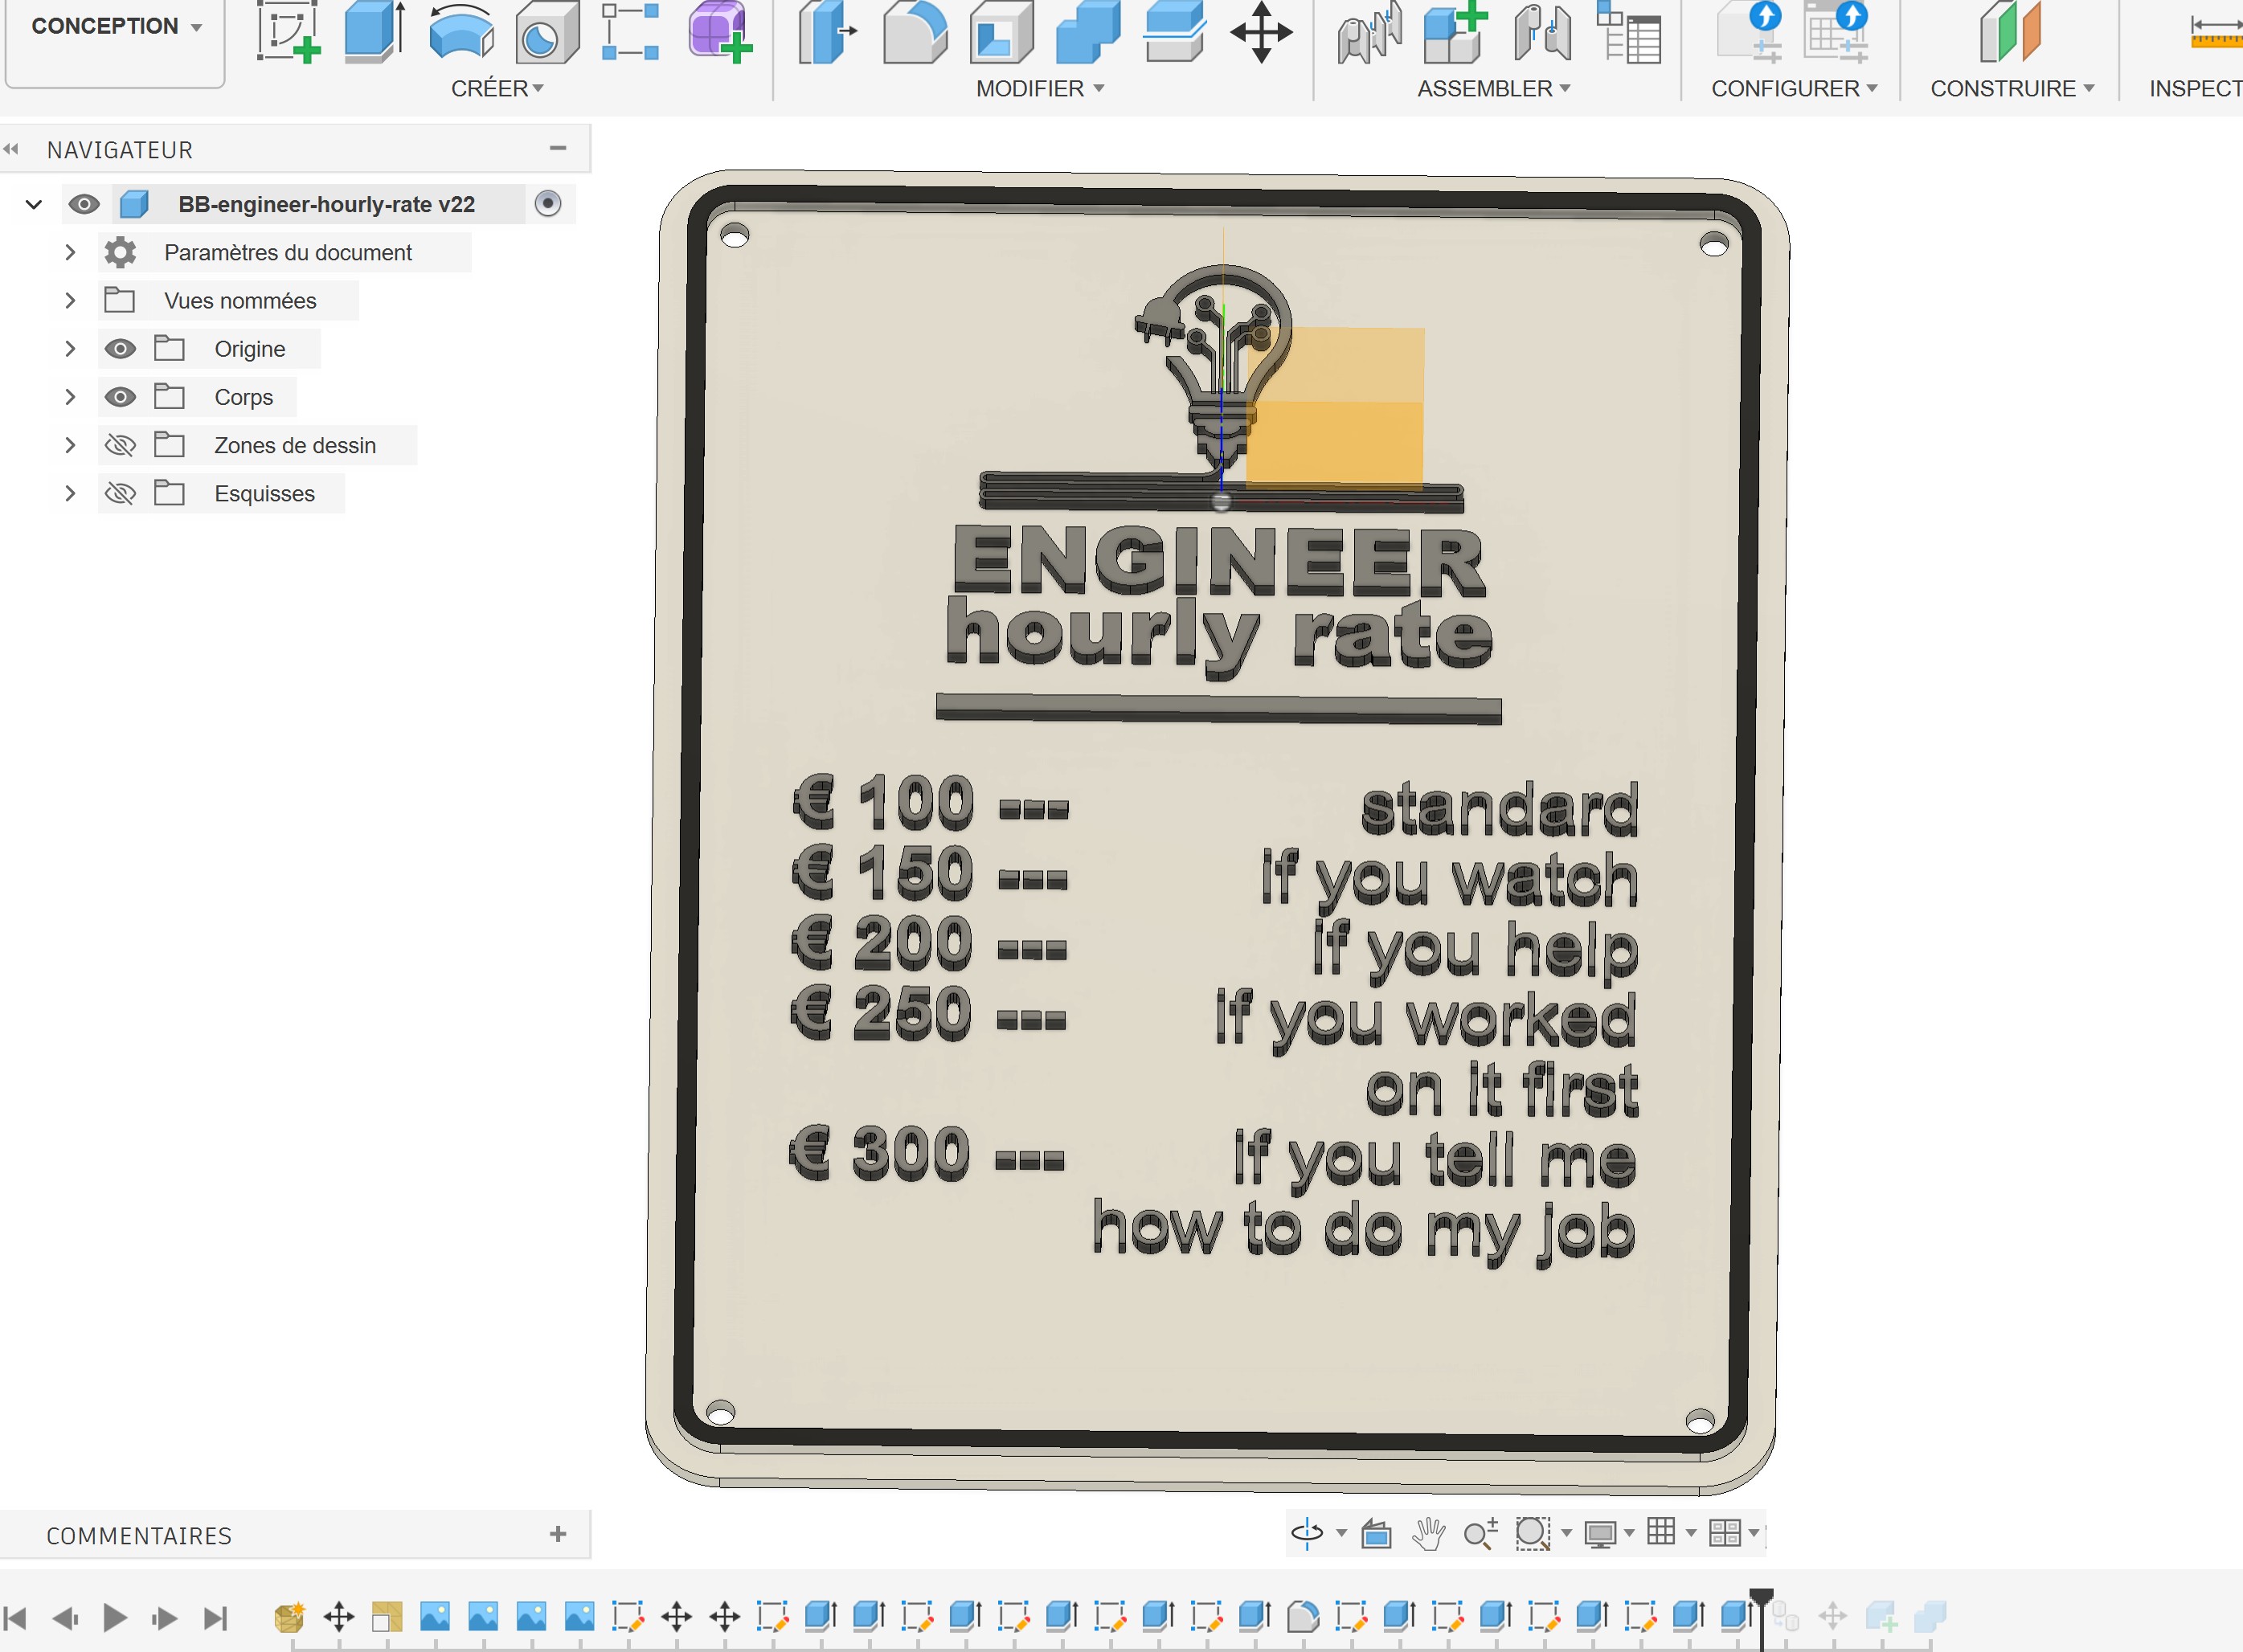Image resolution: width=2243 pixels, height=1652 pixels.
Task: Open the ASSEMBLER menu
Action: [x=1494, y=89]
